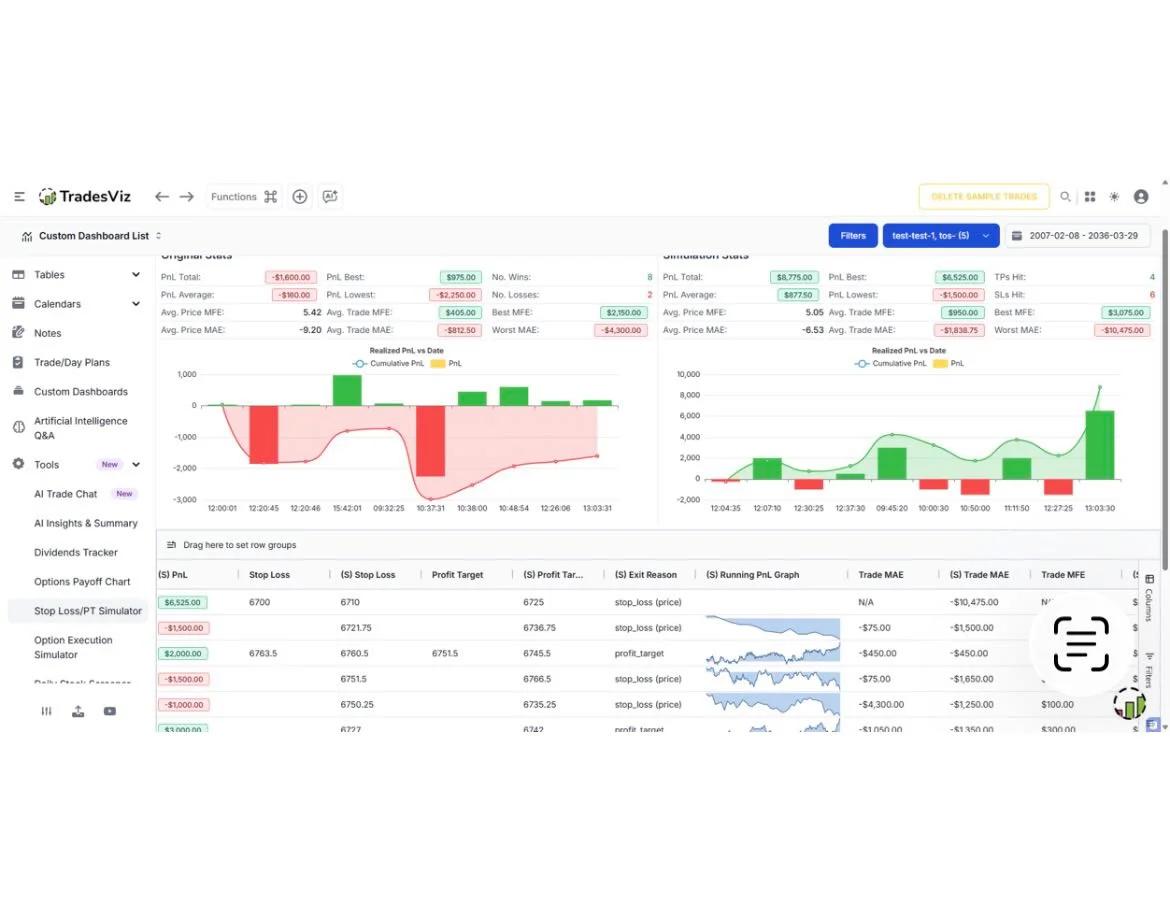Toggle PnL series in the Simulation Stats chart legend
Screen dimensions: 1170x916
944,364
